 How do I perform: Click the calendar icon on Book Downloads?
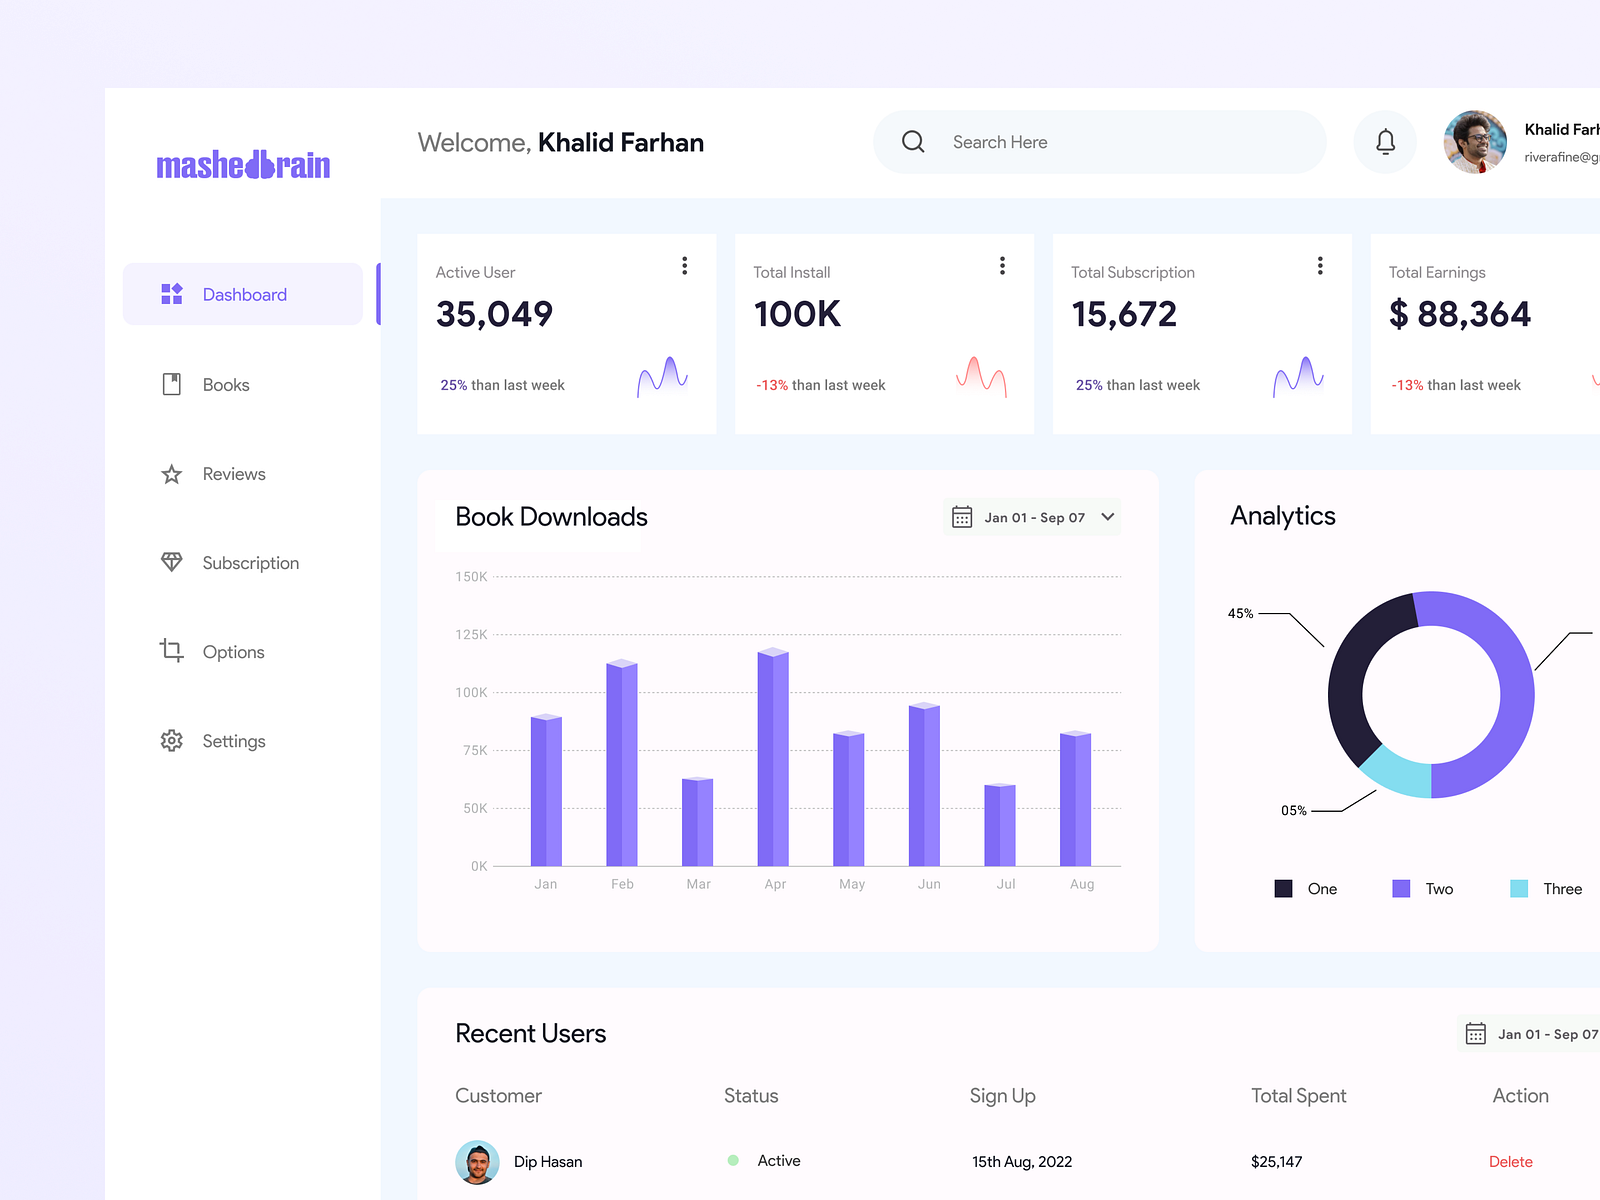(961, 517)
